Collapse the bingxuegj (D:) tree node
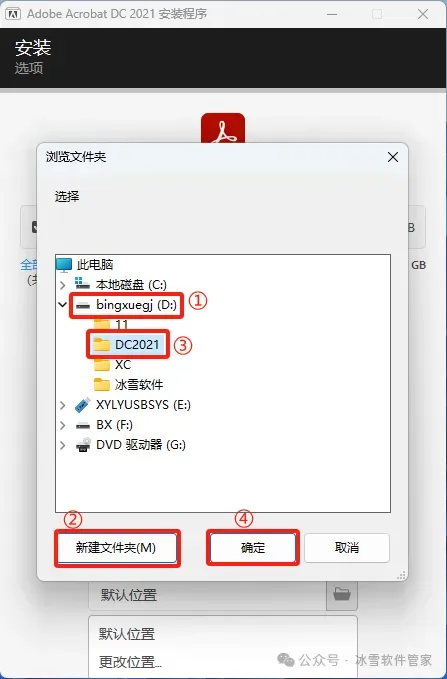447x679 pixels. [62, 304]
